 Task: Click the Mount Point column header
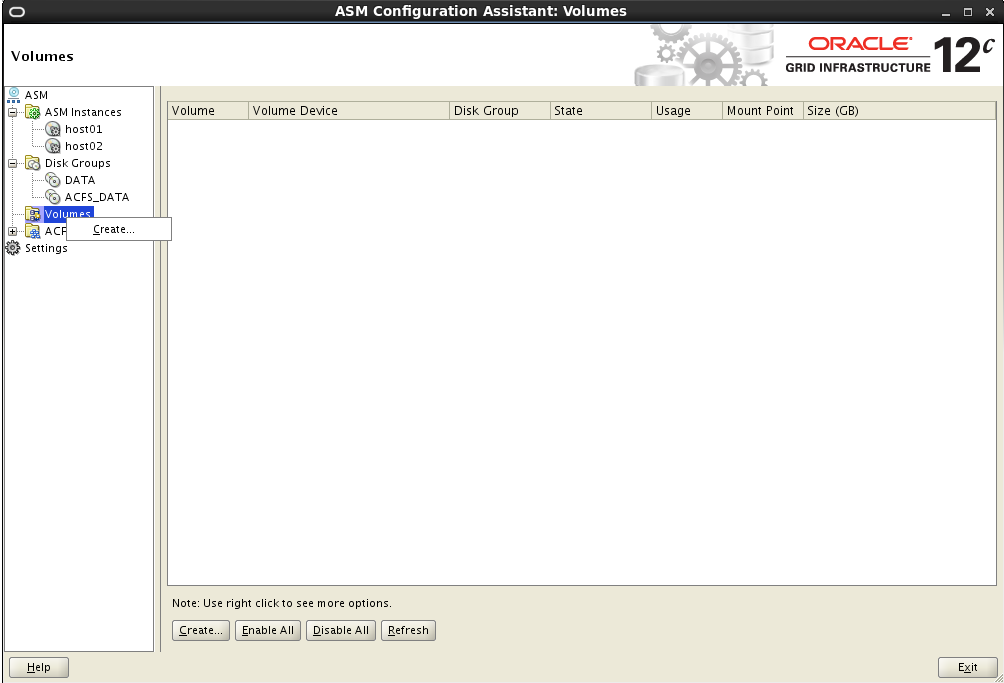click(x=763, y=111)
